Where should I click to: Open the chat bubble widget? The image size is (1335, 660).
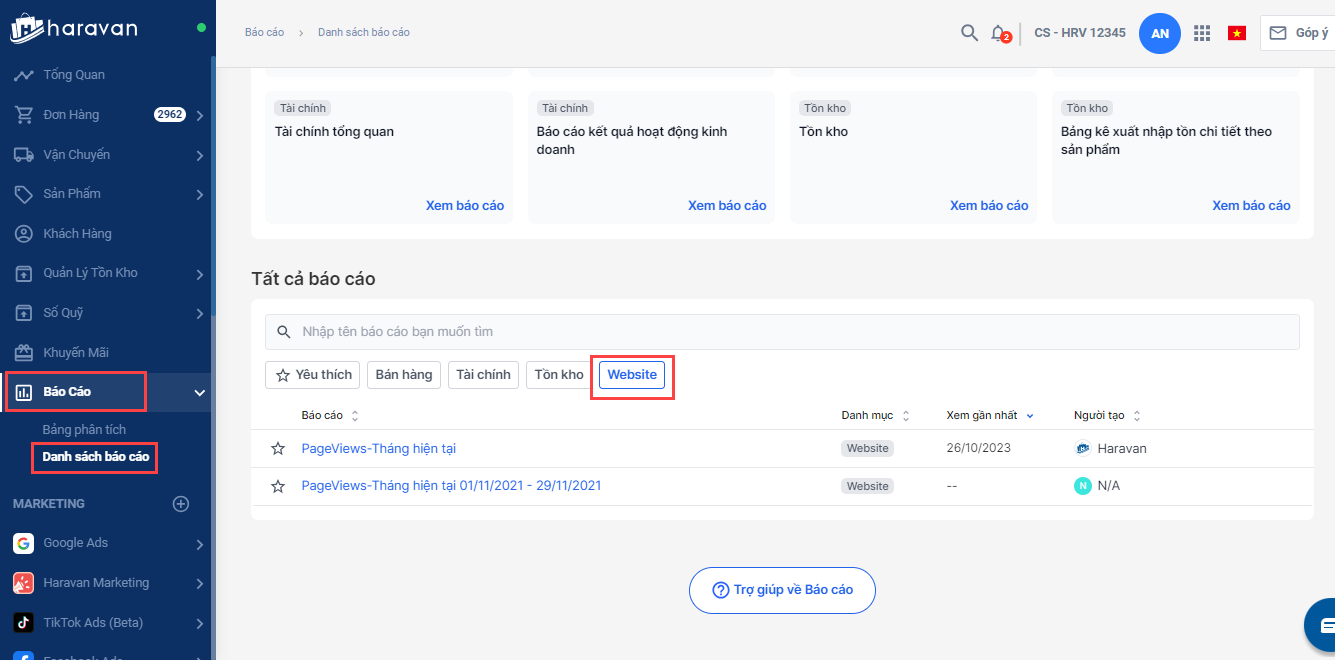1322,624
